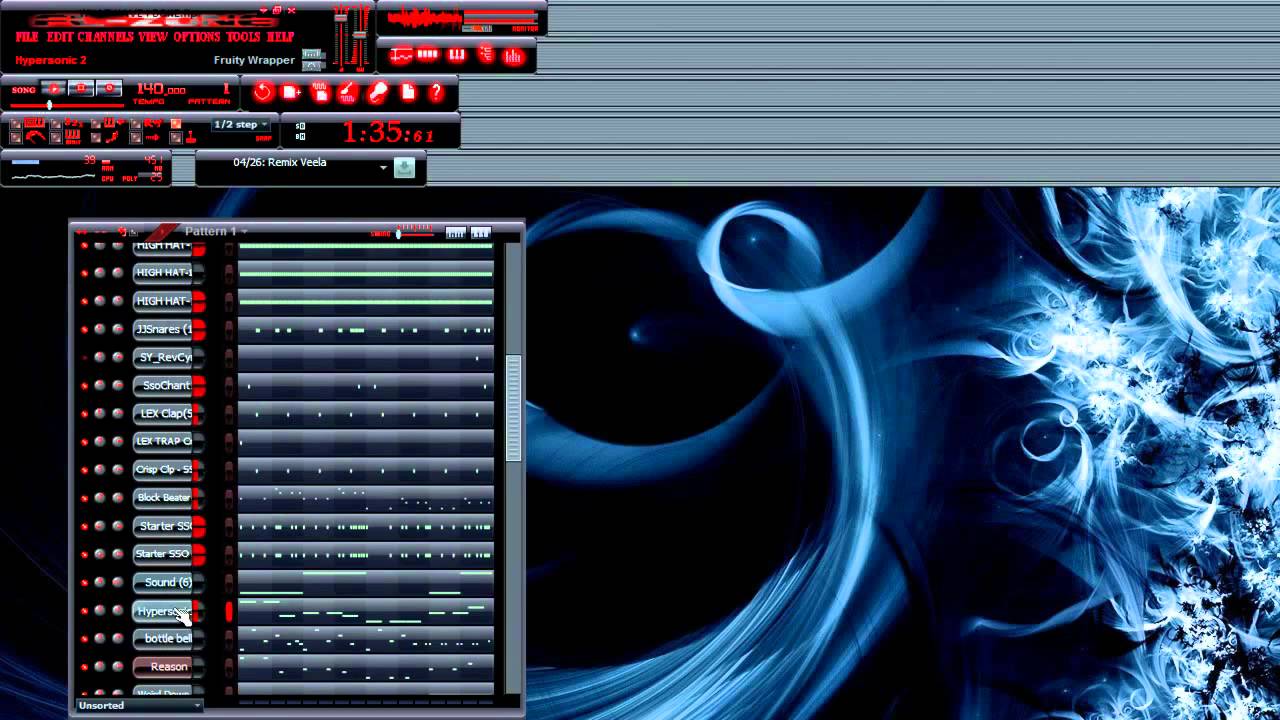This screenshot has height=720, width=1280.
Task: Click the red question mark help icon
Action: point(436,93)
